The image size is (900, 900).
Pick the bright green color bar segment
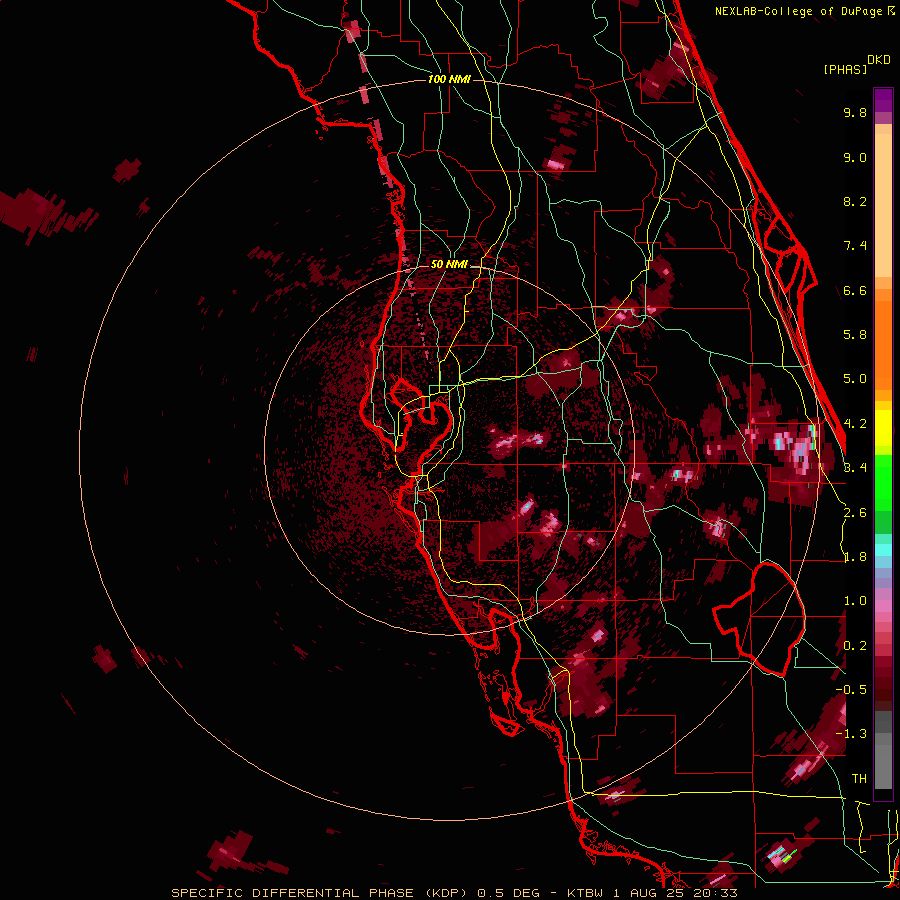point(883,485)
